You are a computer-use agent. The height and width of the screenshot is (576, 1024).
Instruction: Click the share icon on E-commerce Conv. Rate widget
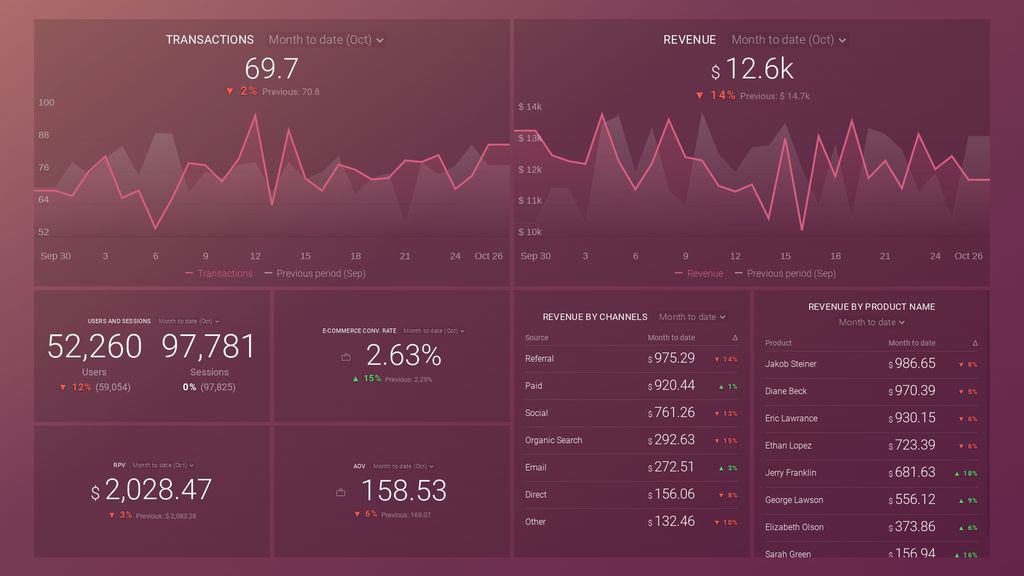coord(344,356)
